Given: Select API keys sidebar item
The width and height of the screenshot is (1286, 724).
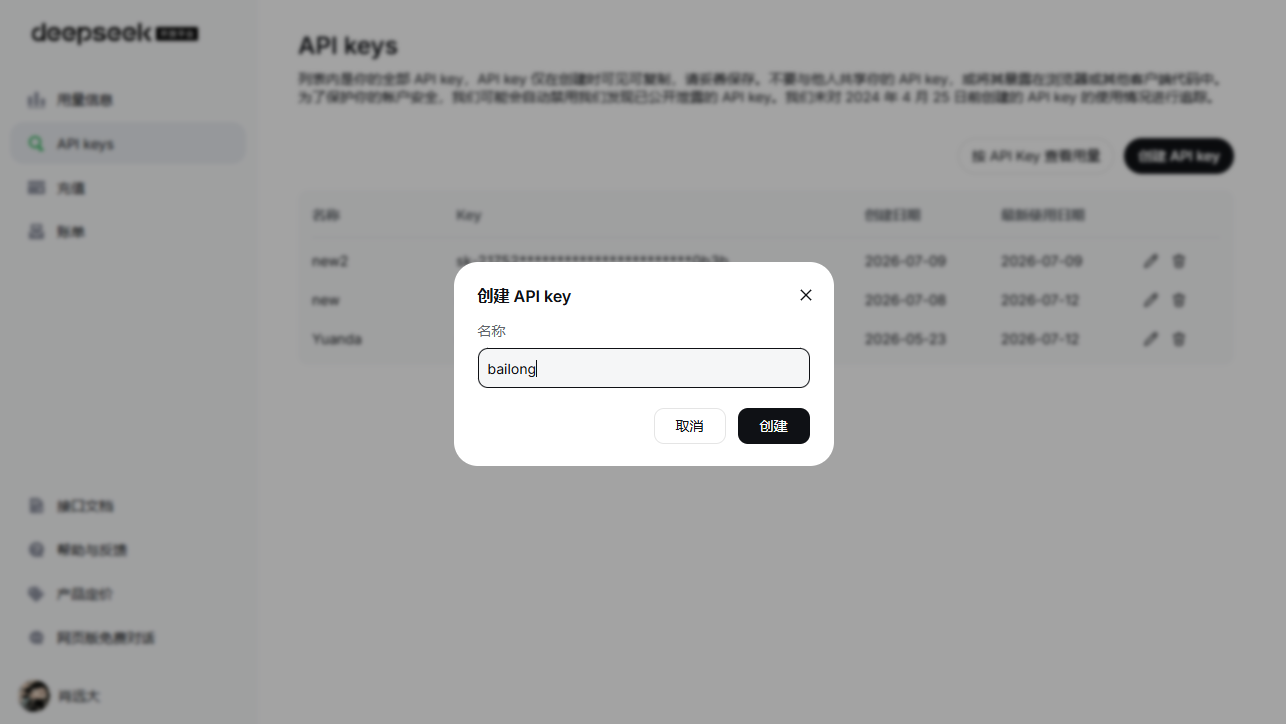Looking at the screenshot, I should [128, 144].
